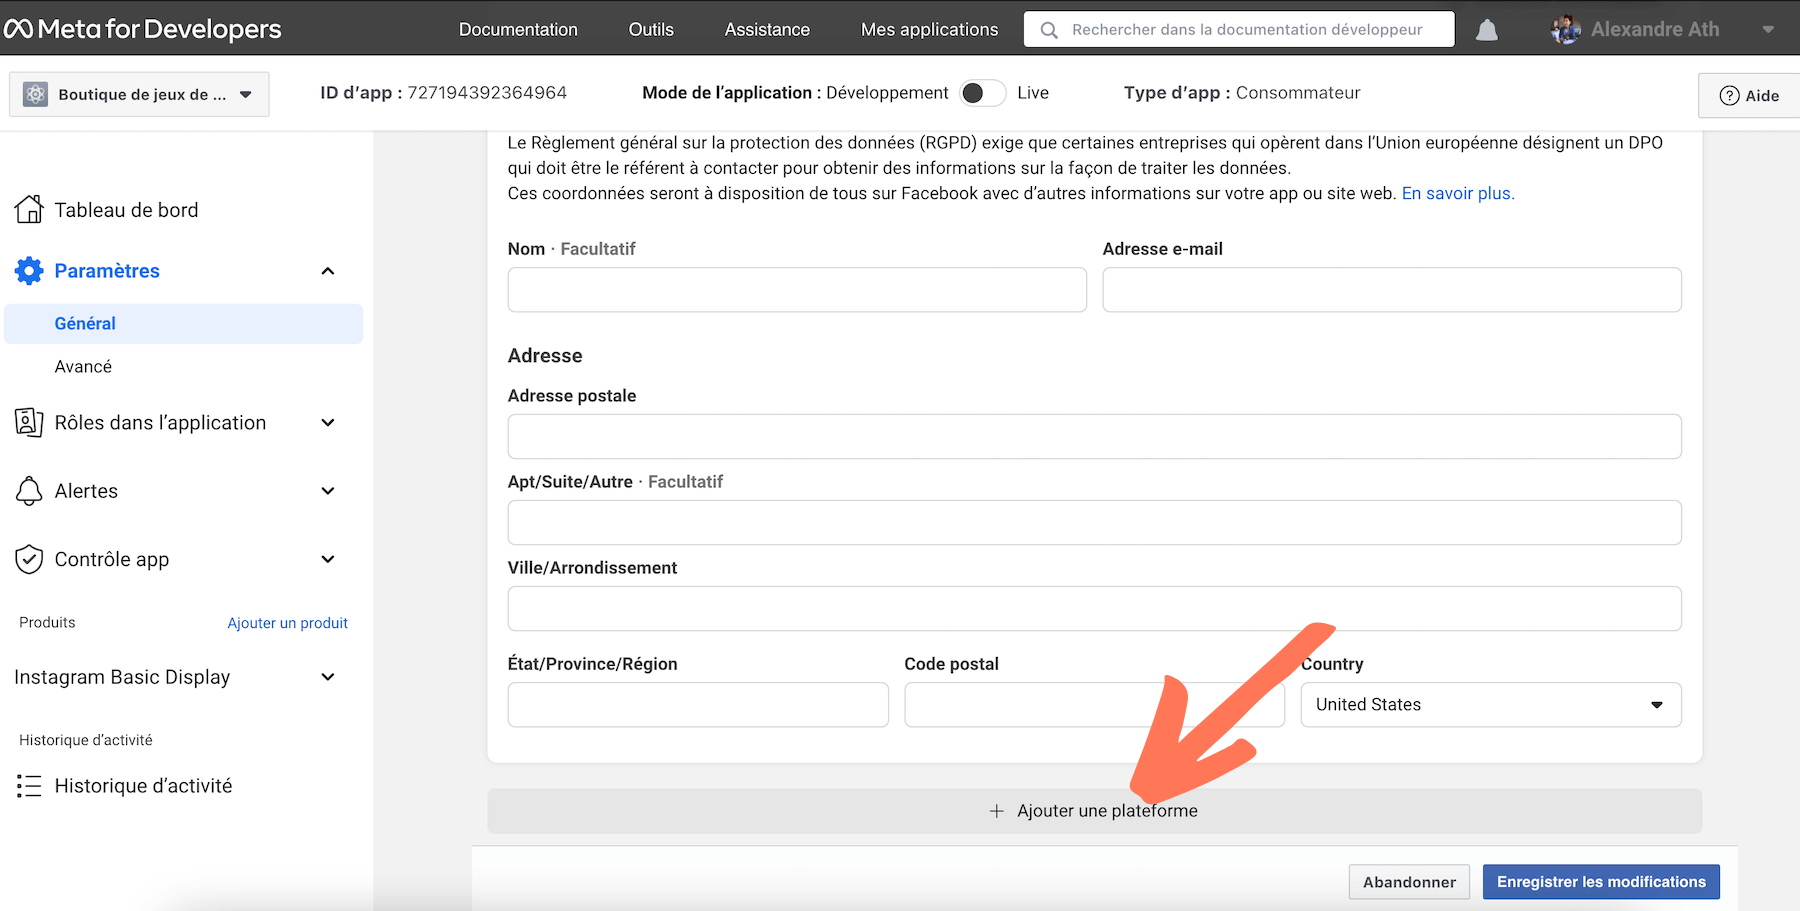The width and height of the screenshot is (1800, 911).
Task: Expand the Contrôle app chevron
Action: [327, 559]
